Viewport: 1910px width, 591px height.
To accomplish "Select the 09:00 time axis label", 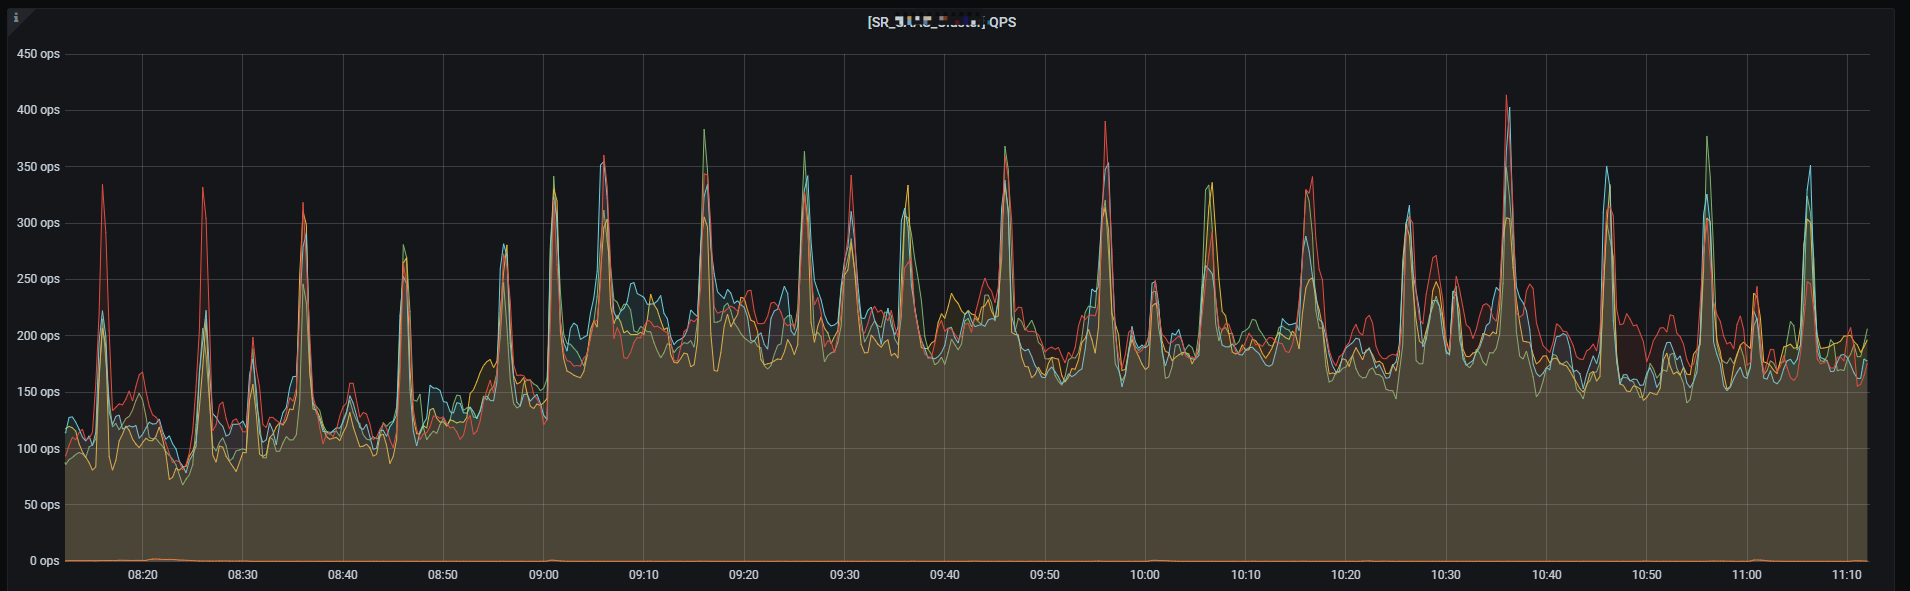I will pyautogui.click(x=543, y=575).
